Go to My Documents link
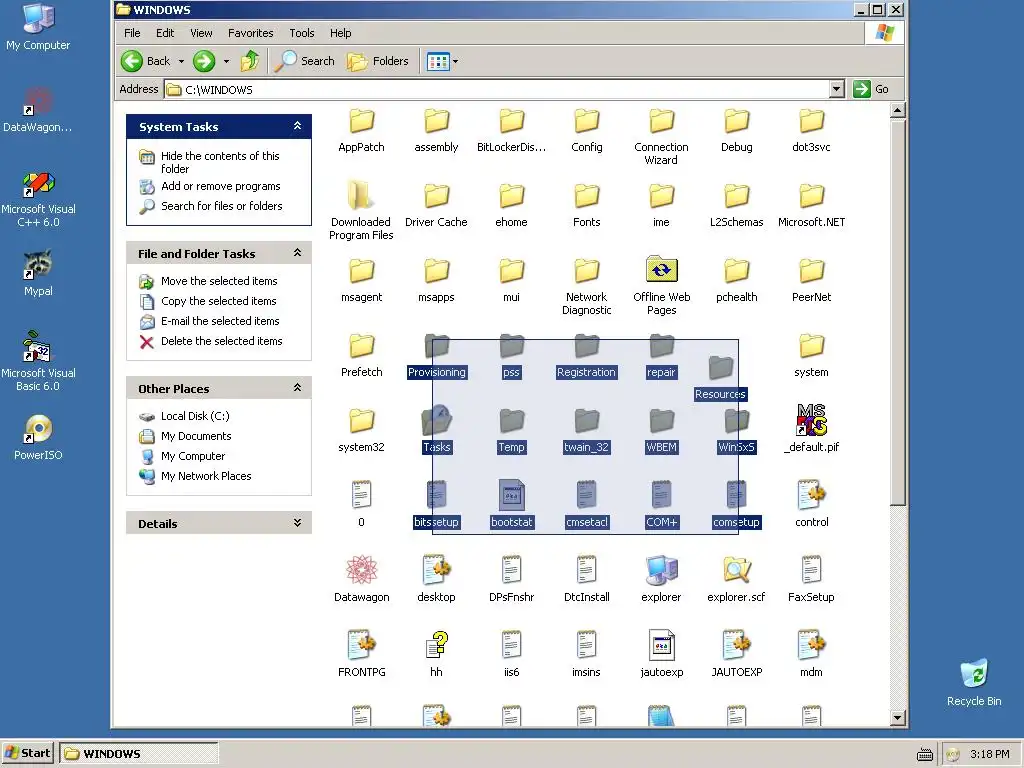 [196, 436]
